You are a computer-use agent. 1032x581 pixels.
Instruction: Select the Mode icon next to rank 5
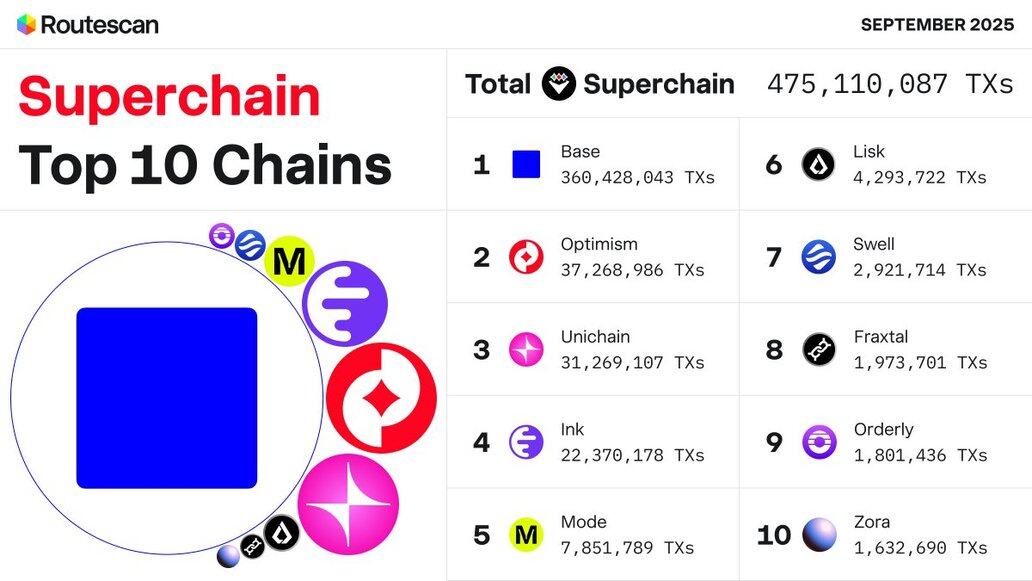click(526, 535)
